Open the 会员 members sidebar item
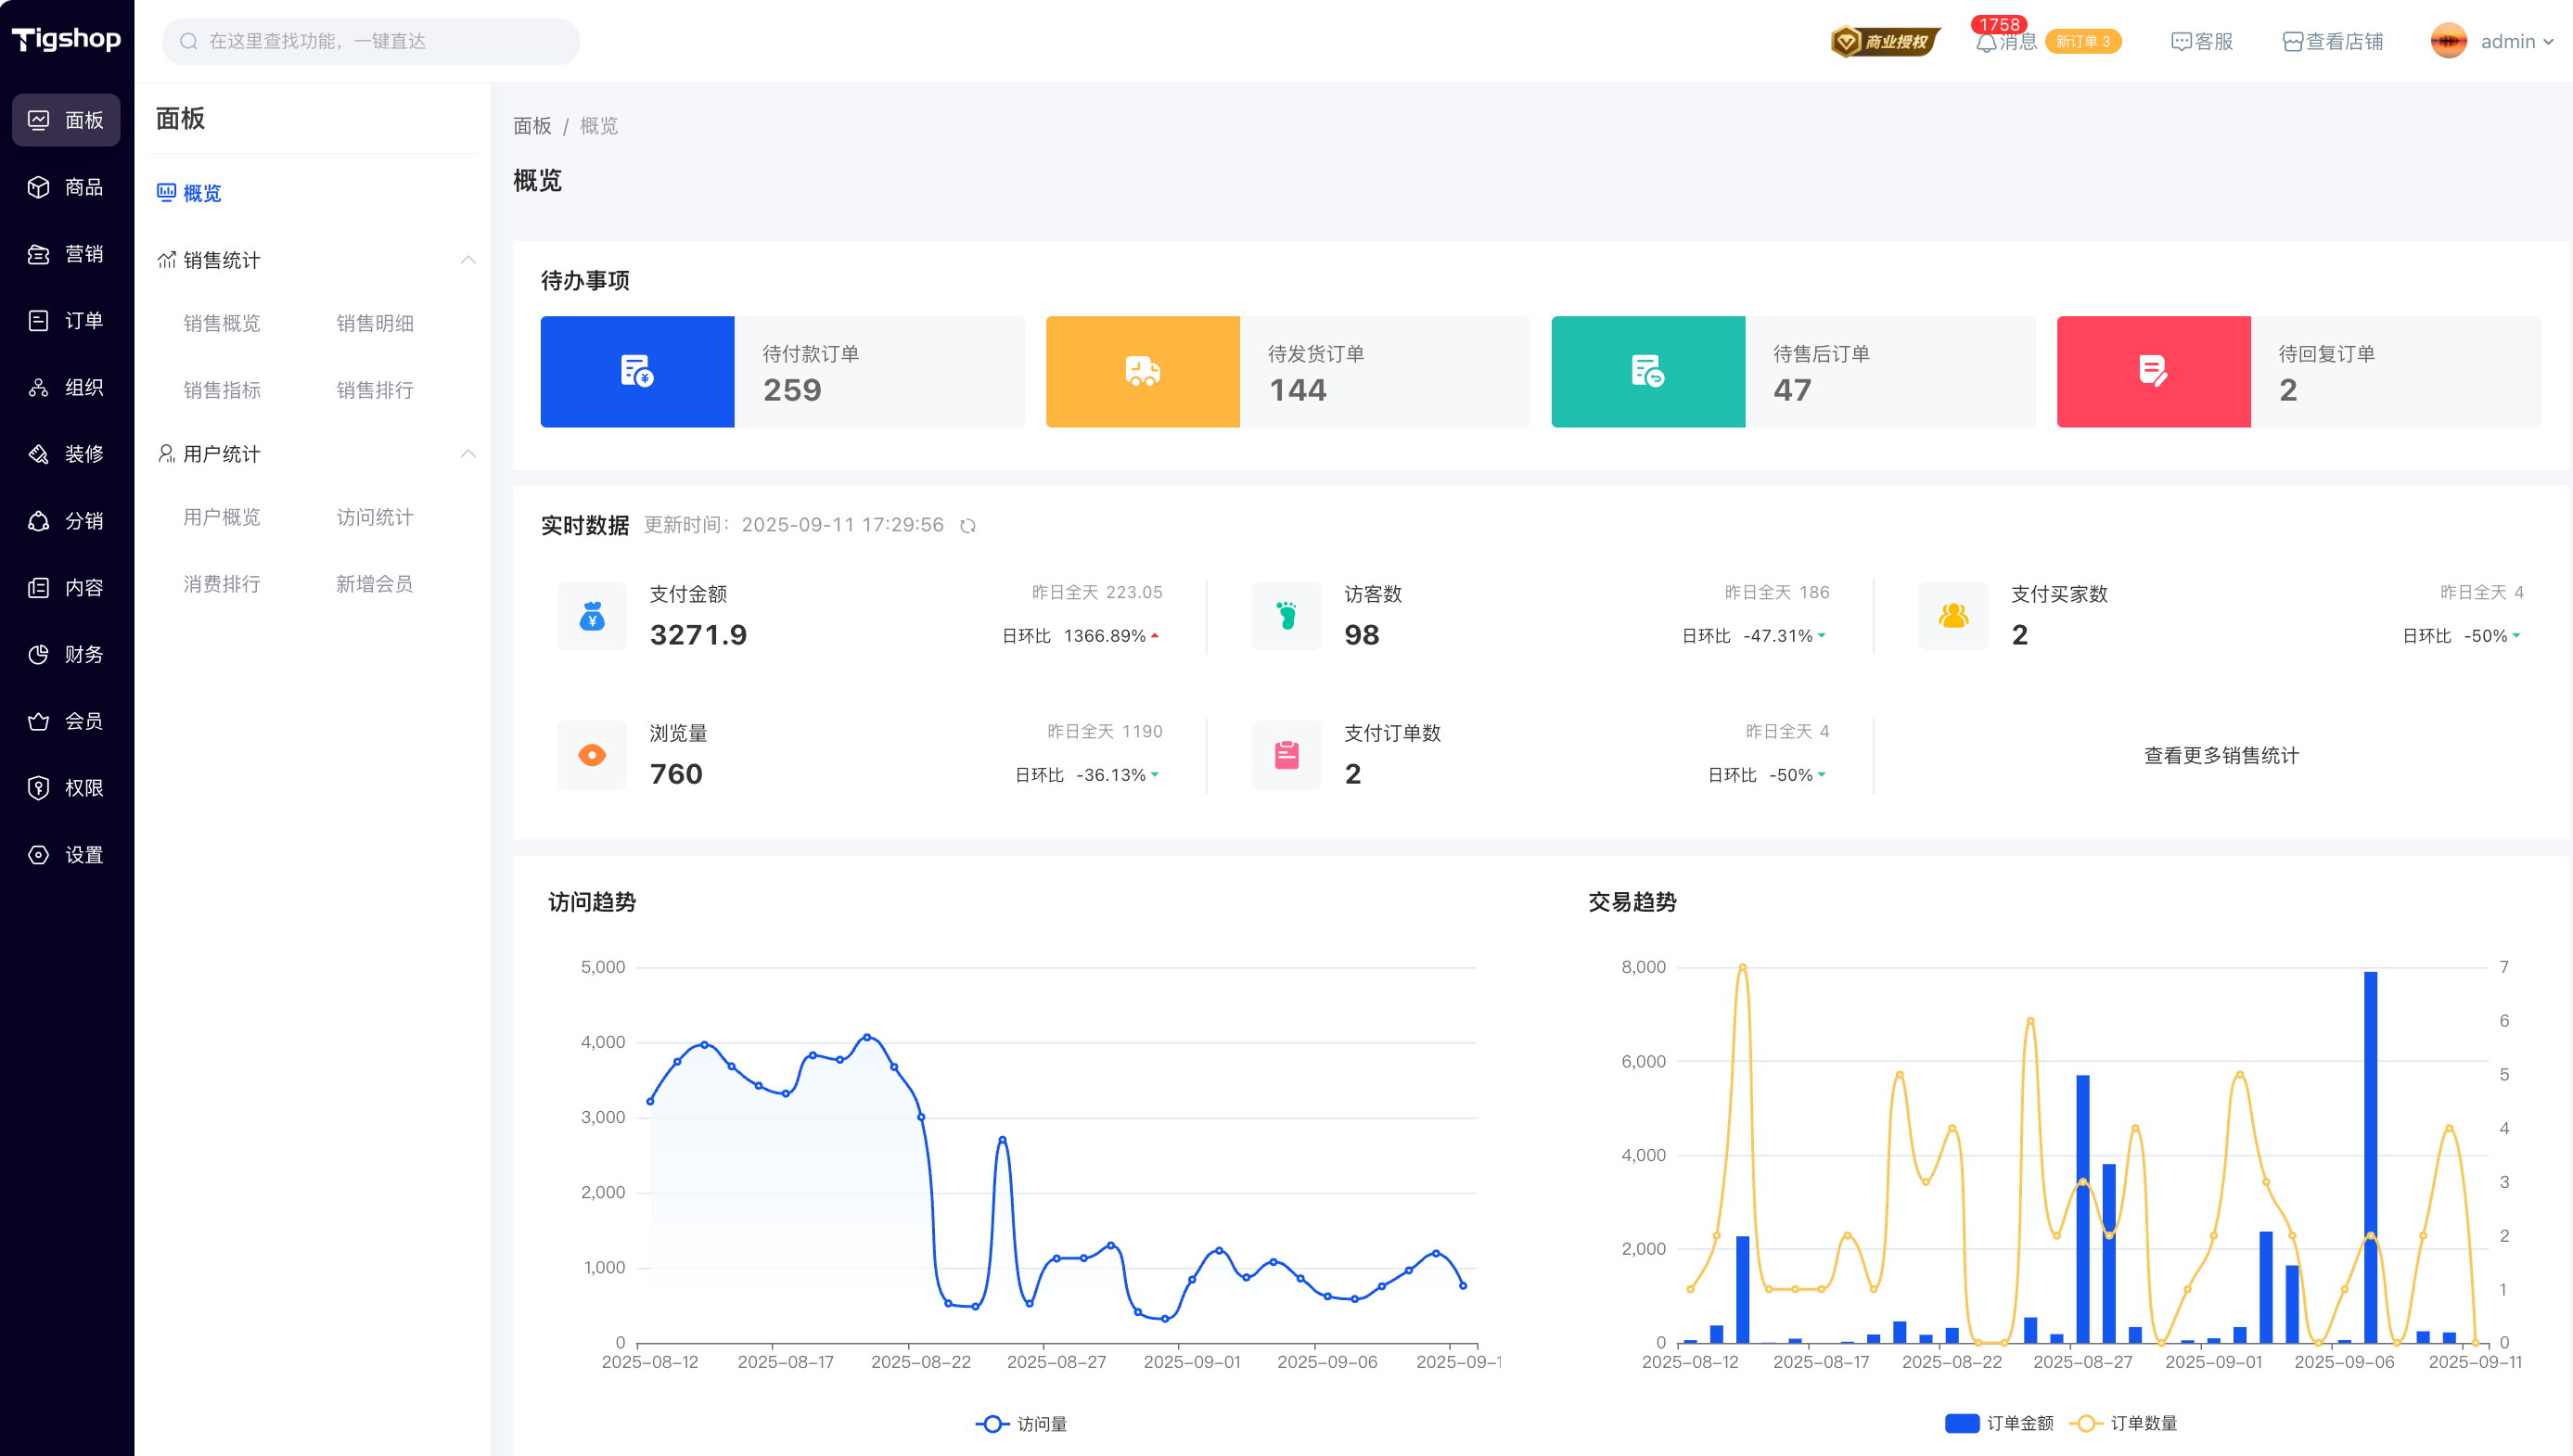This screenshot has width=2573, height=1456. (x=66, y=721)
